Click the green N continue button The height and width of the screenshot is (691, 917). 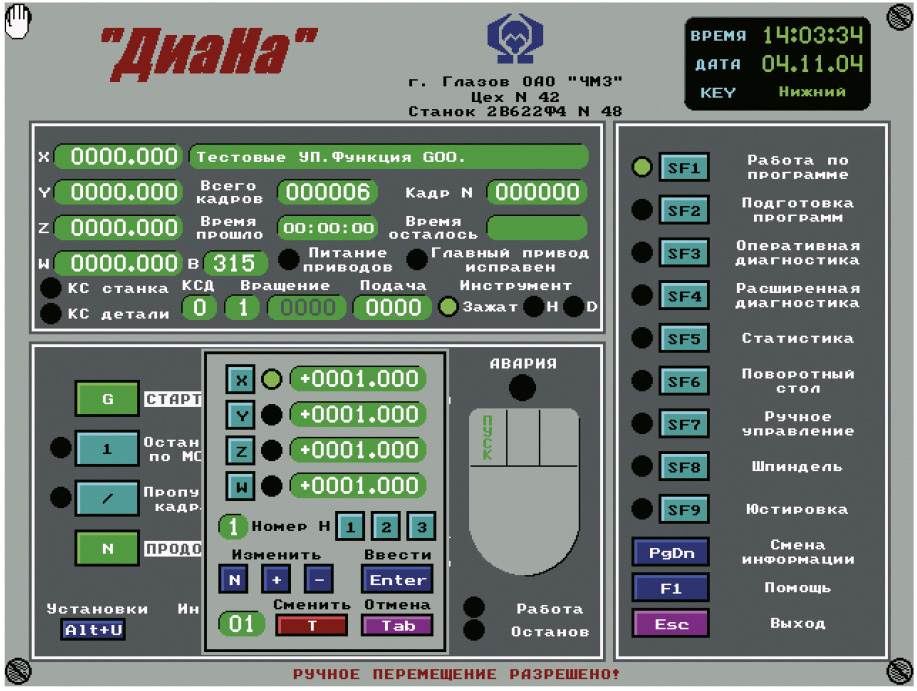click(x=107, y=548)
